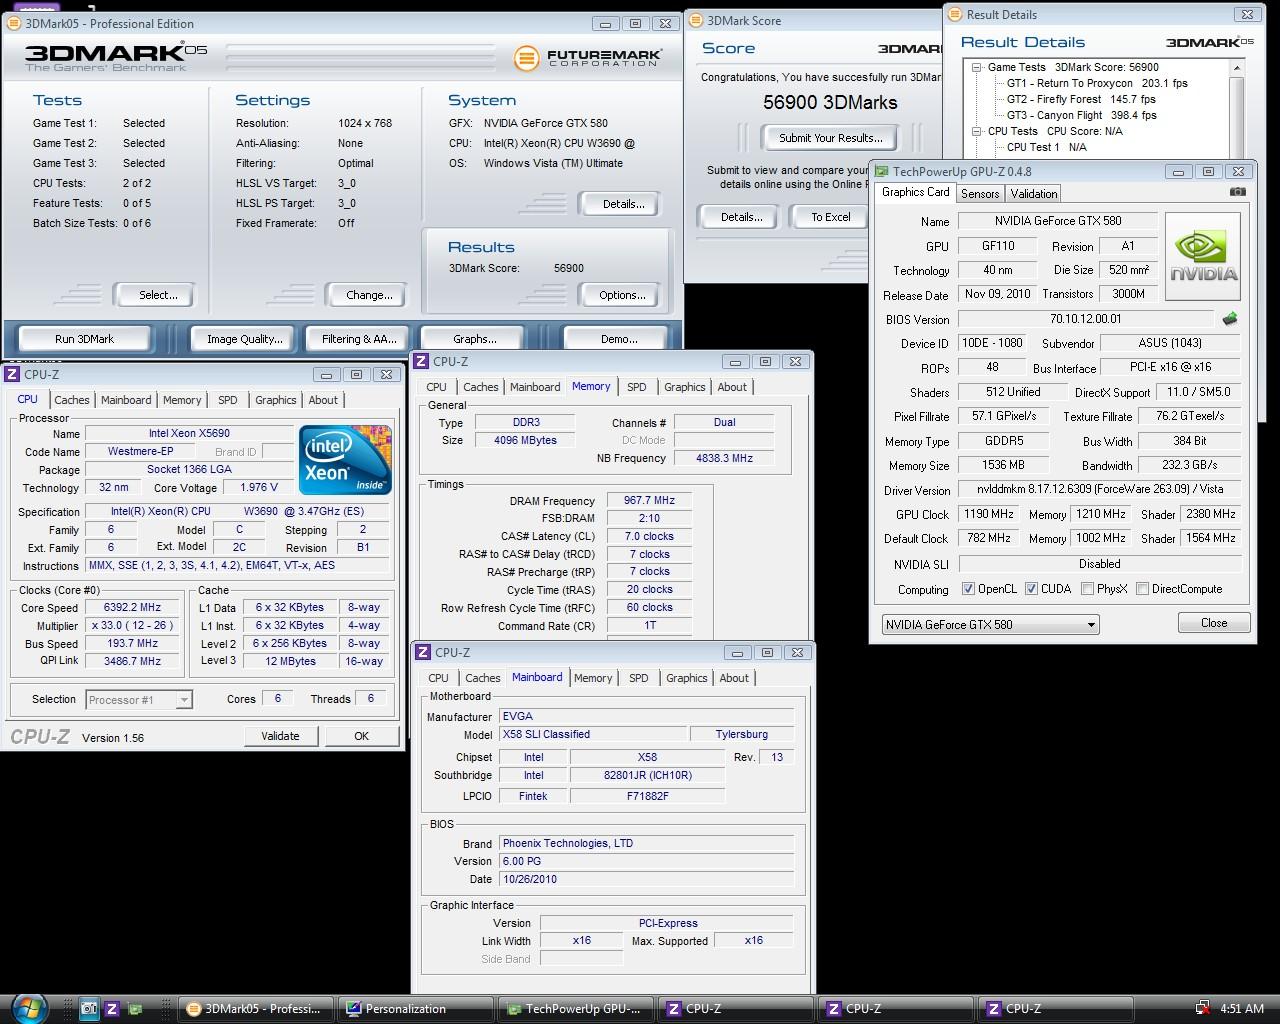Viewport: 1280px width, 1024px height.
Task: Select the Mainboard tab in CPU-Z CPU window
Action: point(126,400)
